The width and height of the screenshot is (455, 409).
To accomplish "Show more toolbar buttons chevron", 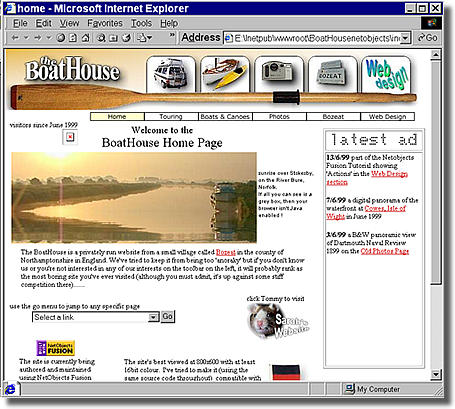I will (x=172, y=35).
